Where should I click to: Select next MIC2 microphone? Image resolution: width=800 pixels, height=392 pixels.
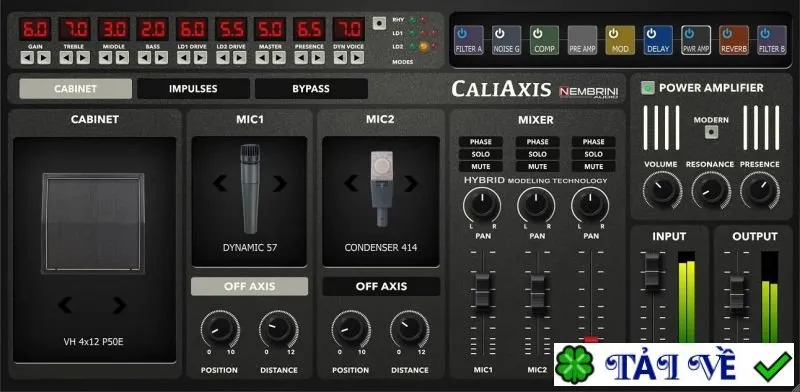411,183
